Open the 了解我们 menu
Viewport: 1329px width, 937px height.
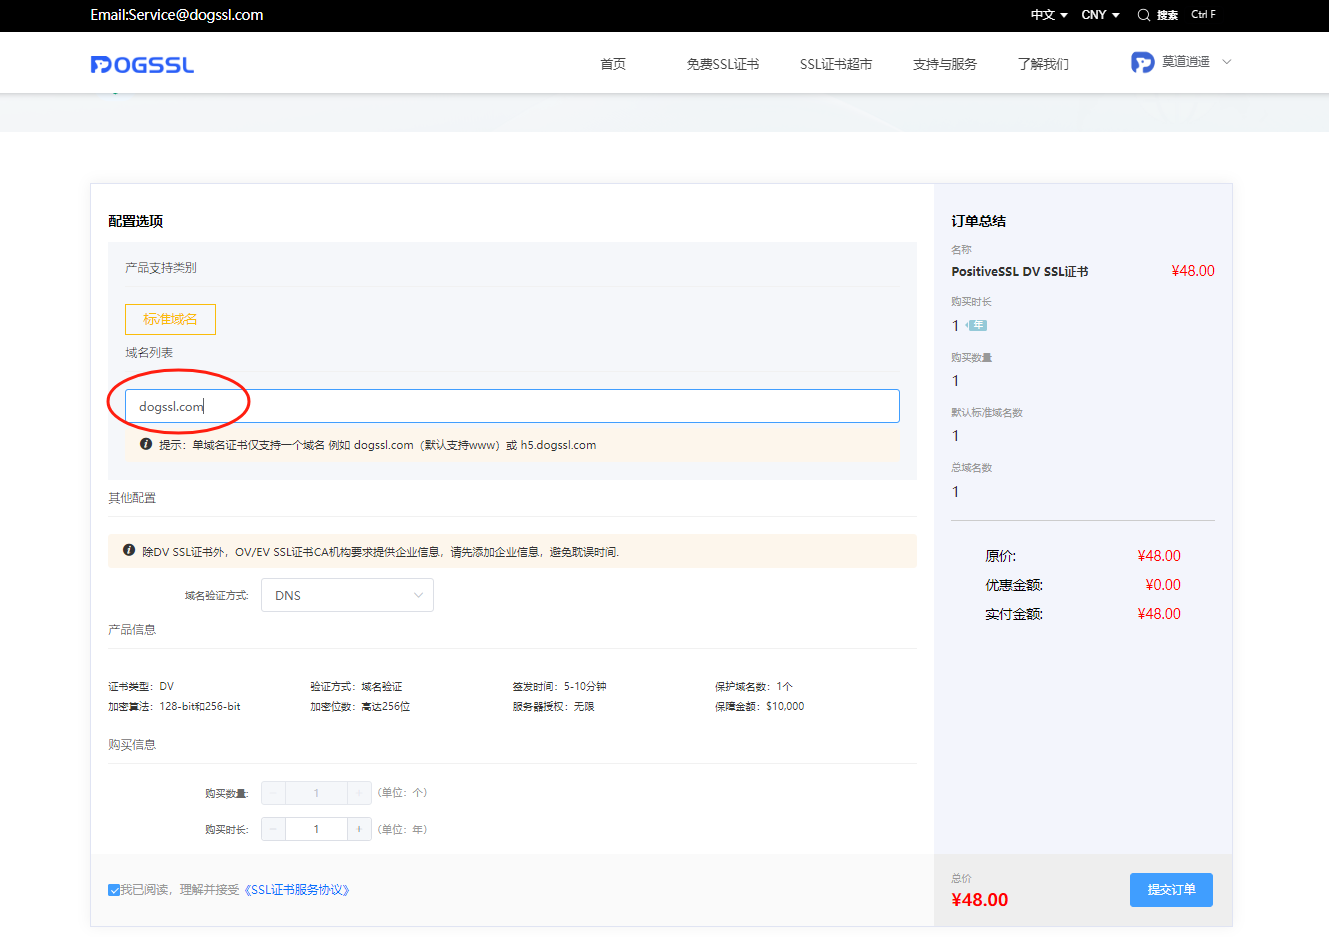(x=1043, y=64)
